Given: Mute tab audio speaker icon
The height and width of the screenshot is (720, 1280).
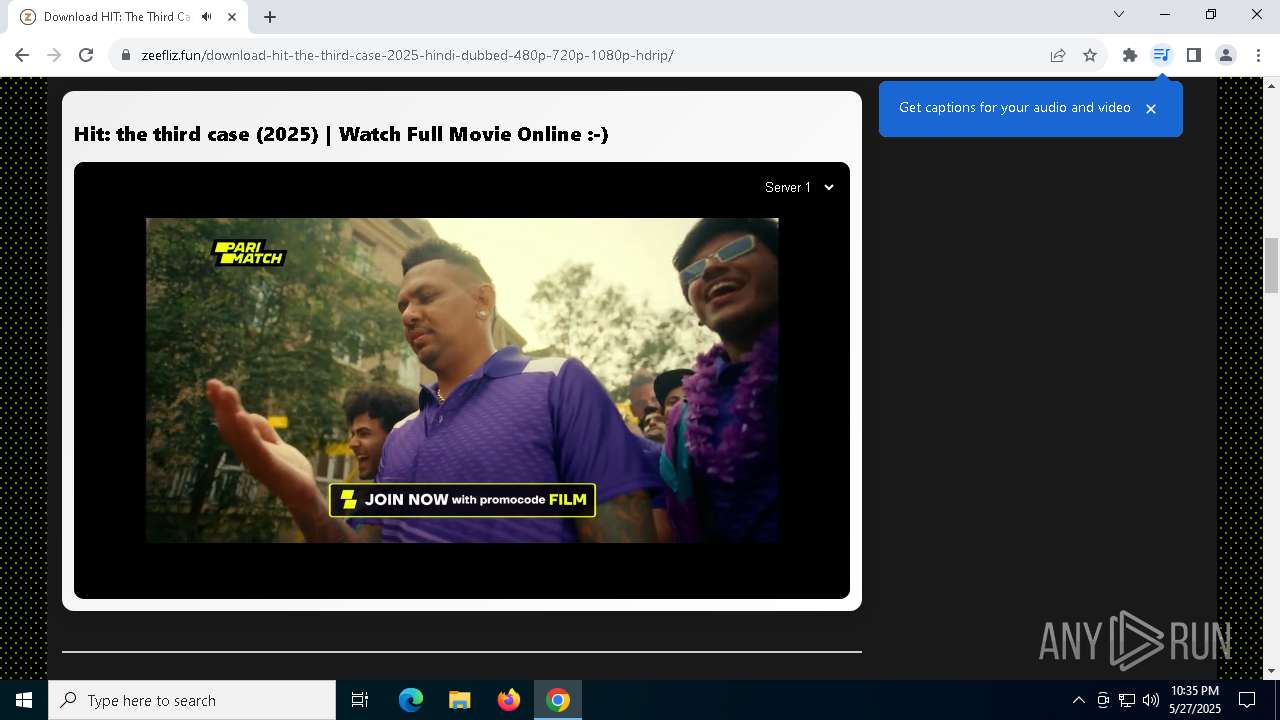Looking at the screenshot, I should (206, 17).
